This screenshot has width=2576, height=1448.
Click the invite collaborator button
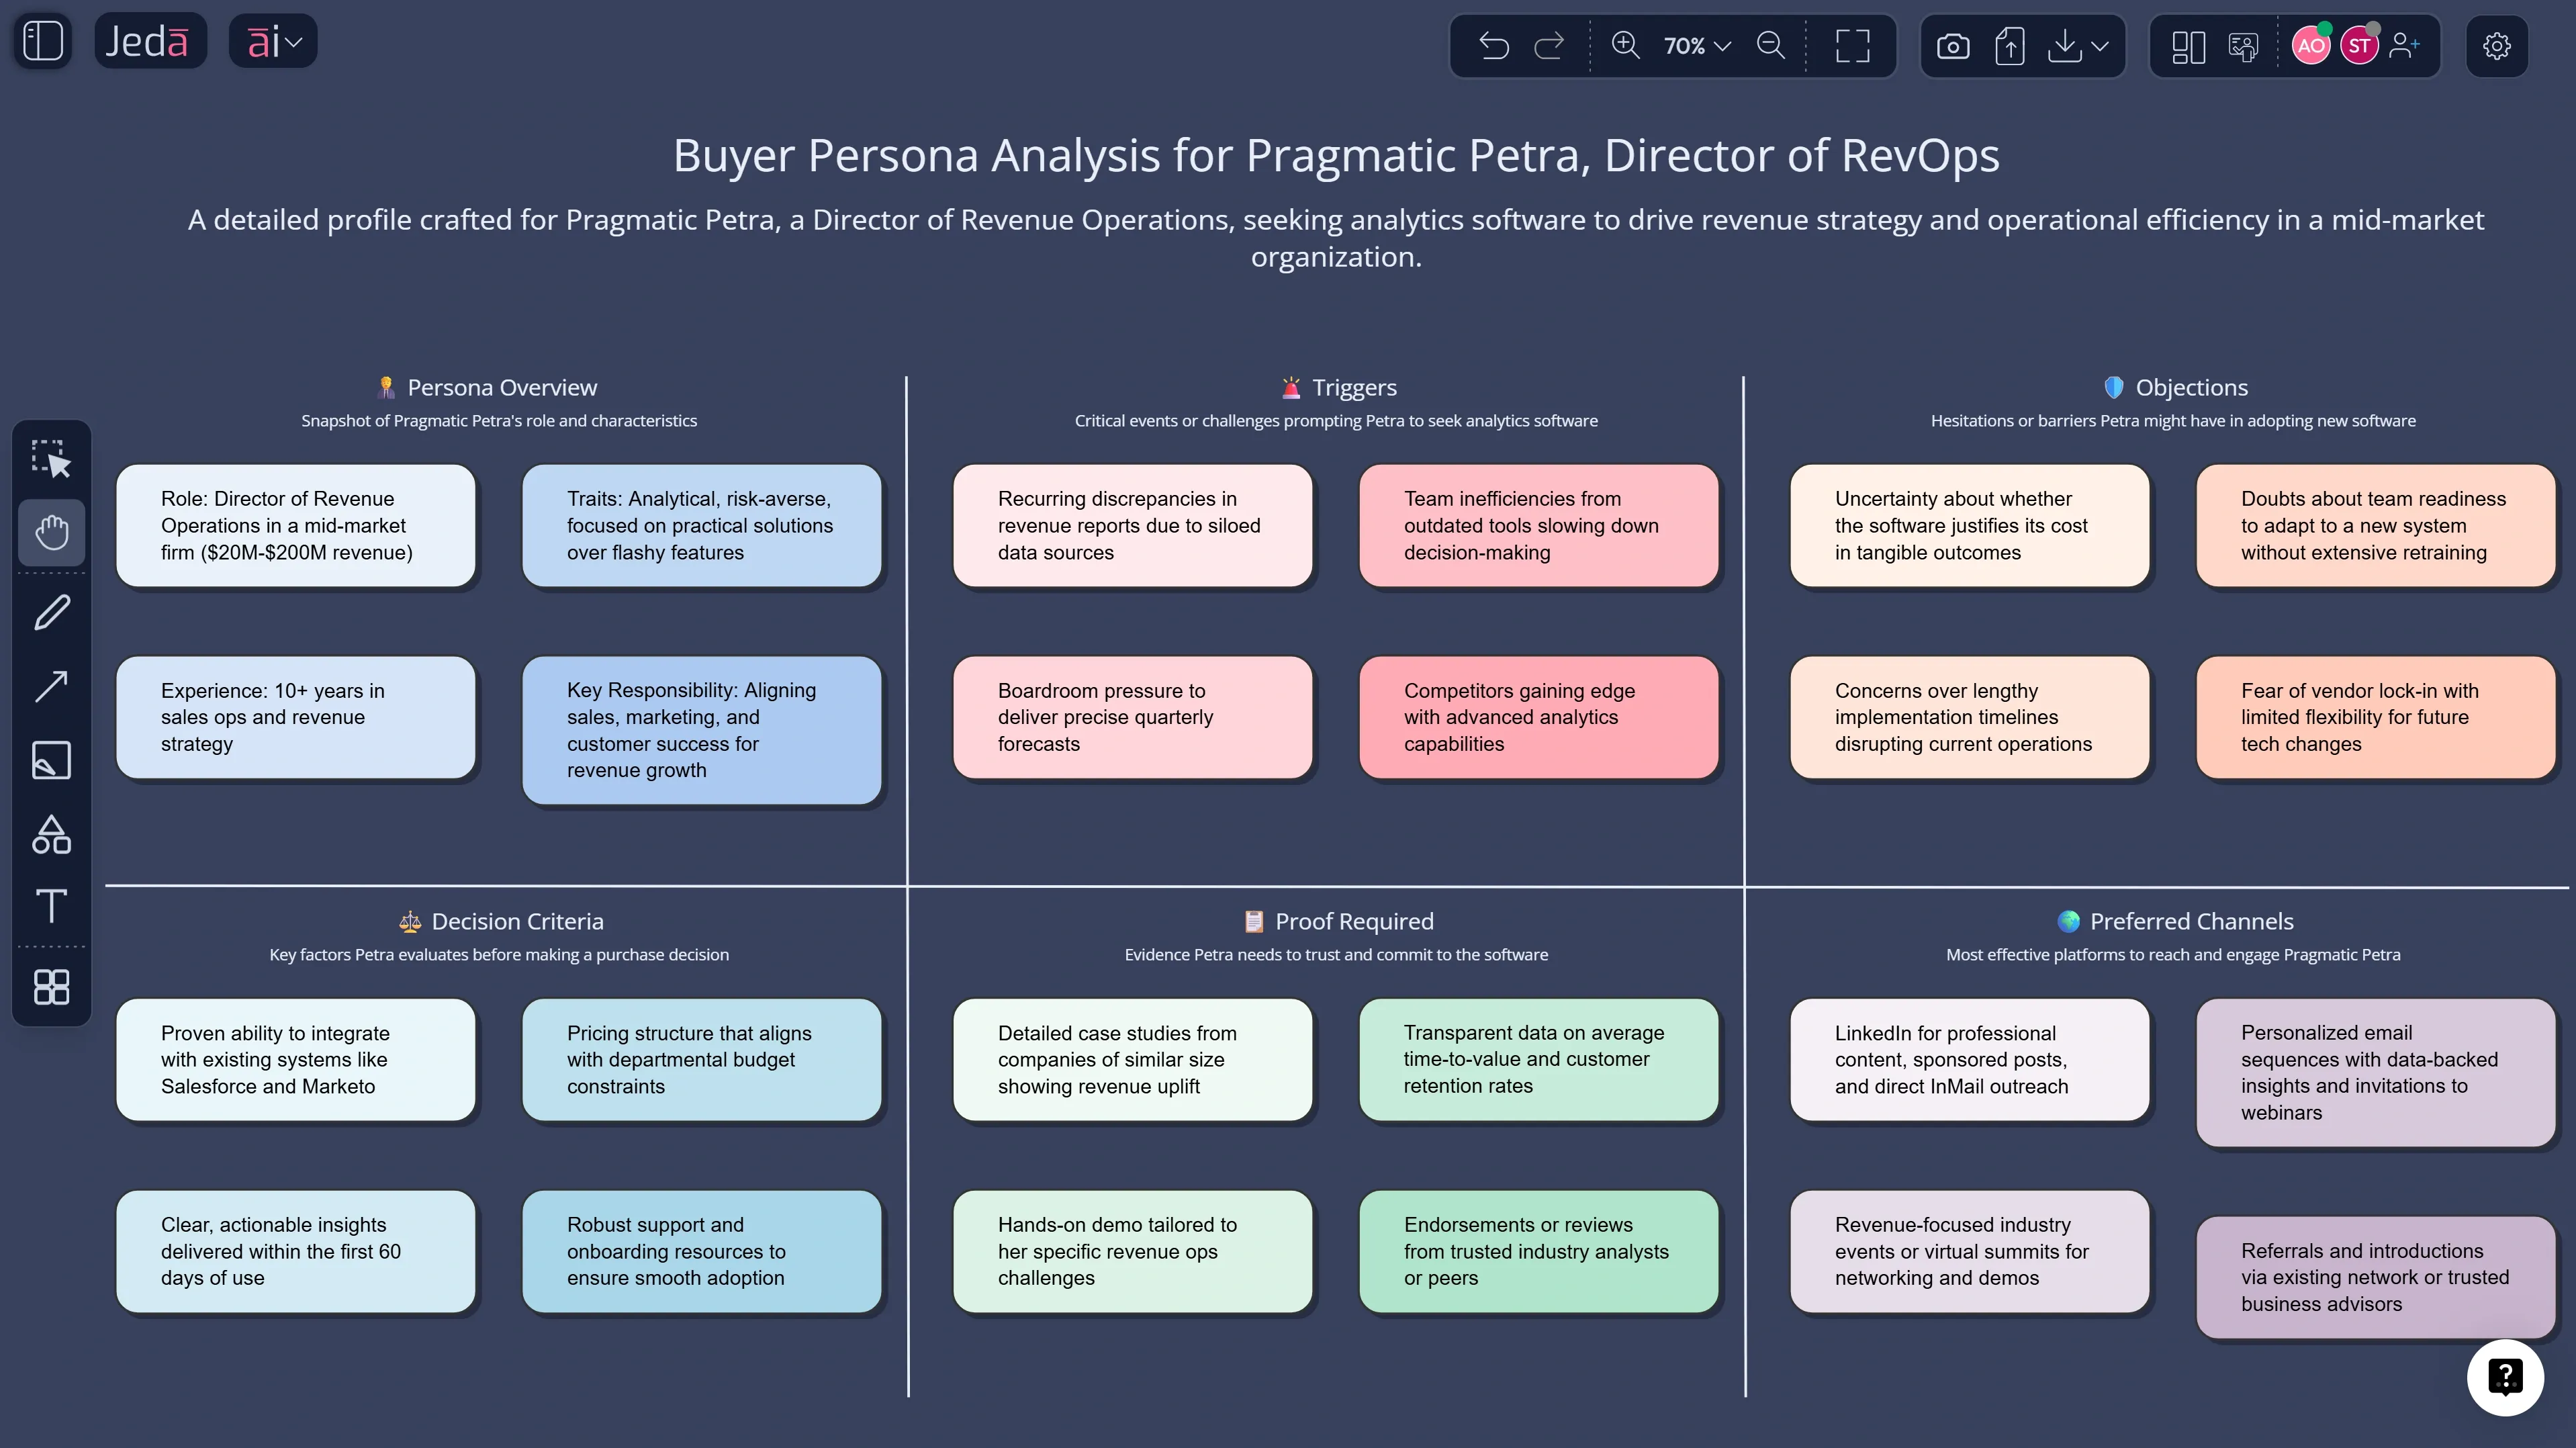2405,45
